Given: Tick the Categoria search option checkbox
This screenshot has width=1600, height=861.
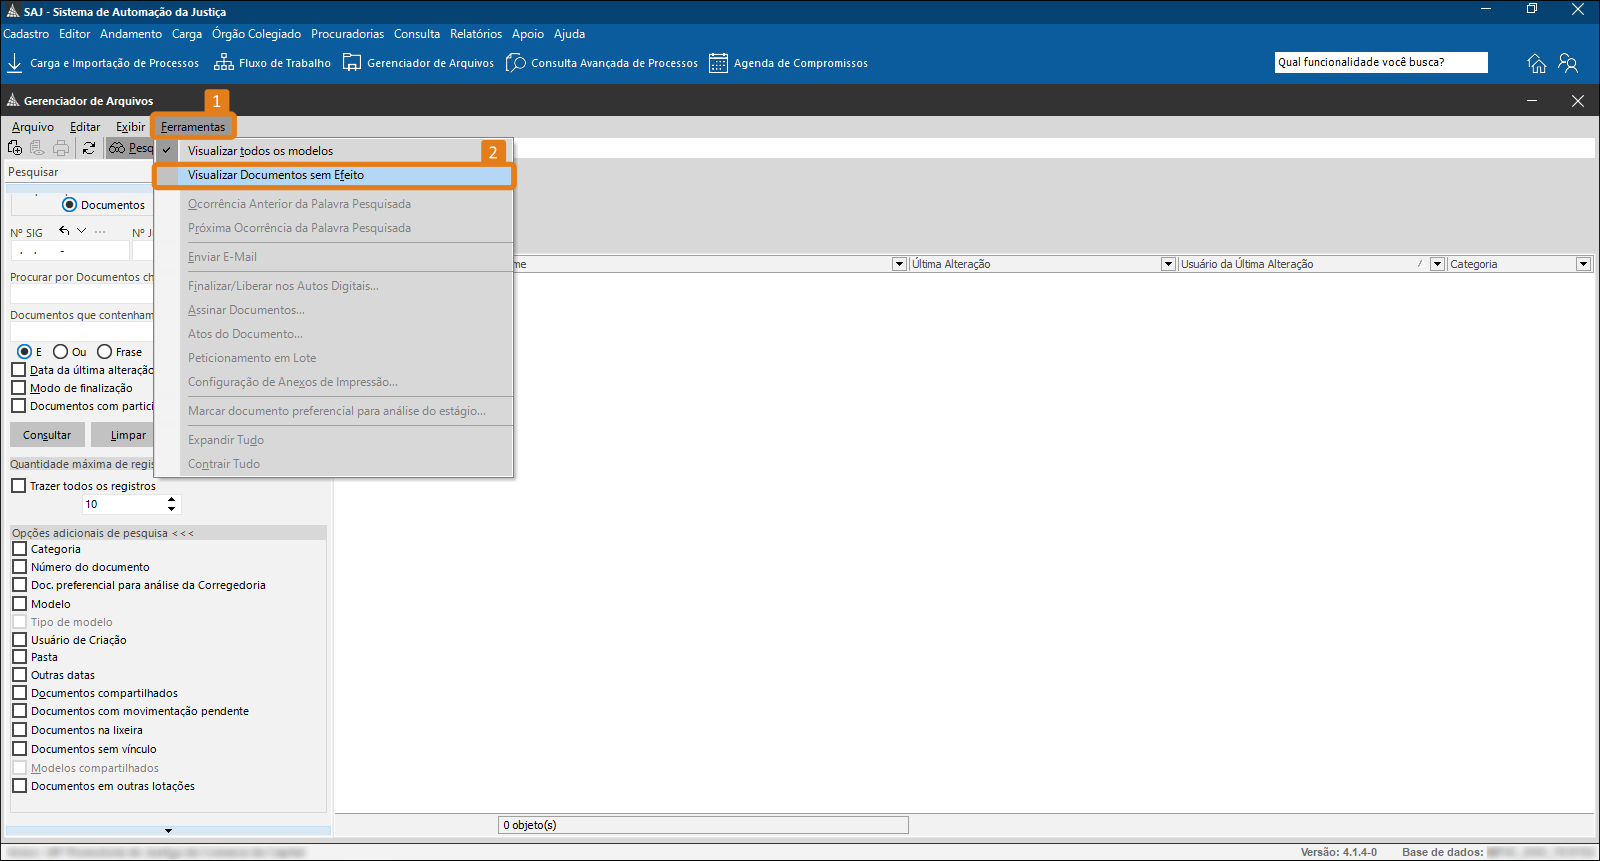Looking at the screenshot, I should coord(19,549).
